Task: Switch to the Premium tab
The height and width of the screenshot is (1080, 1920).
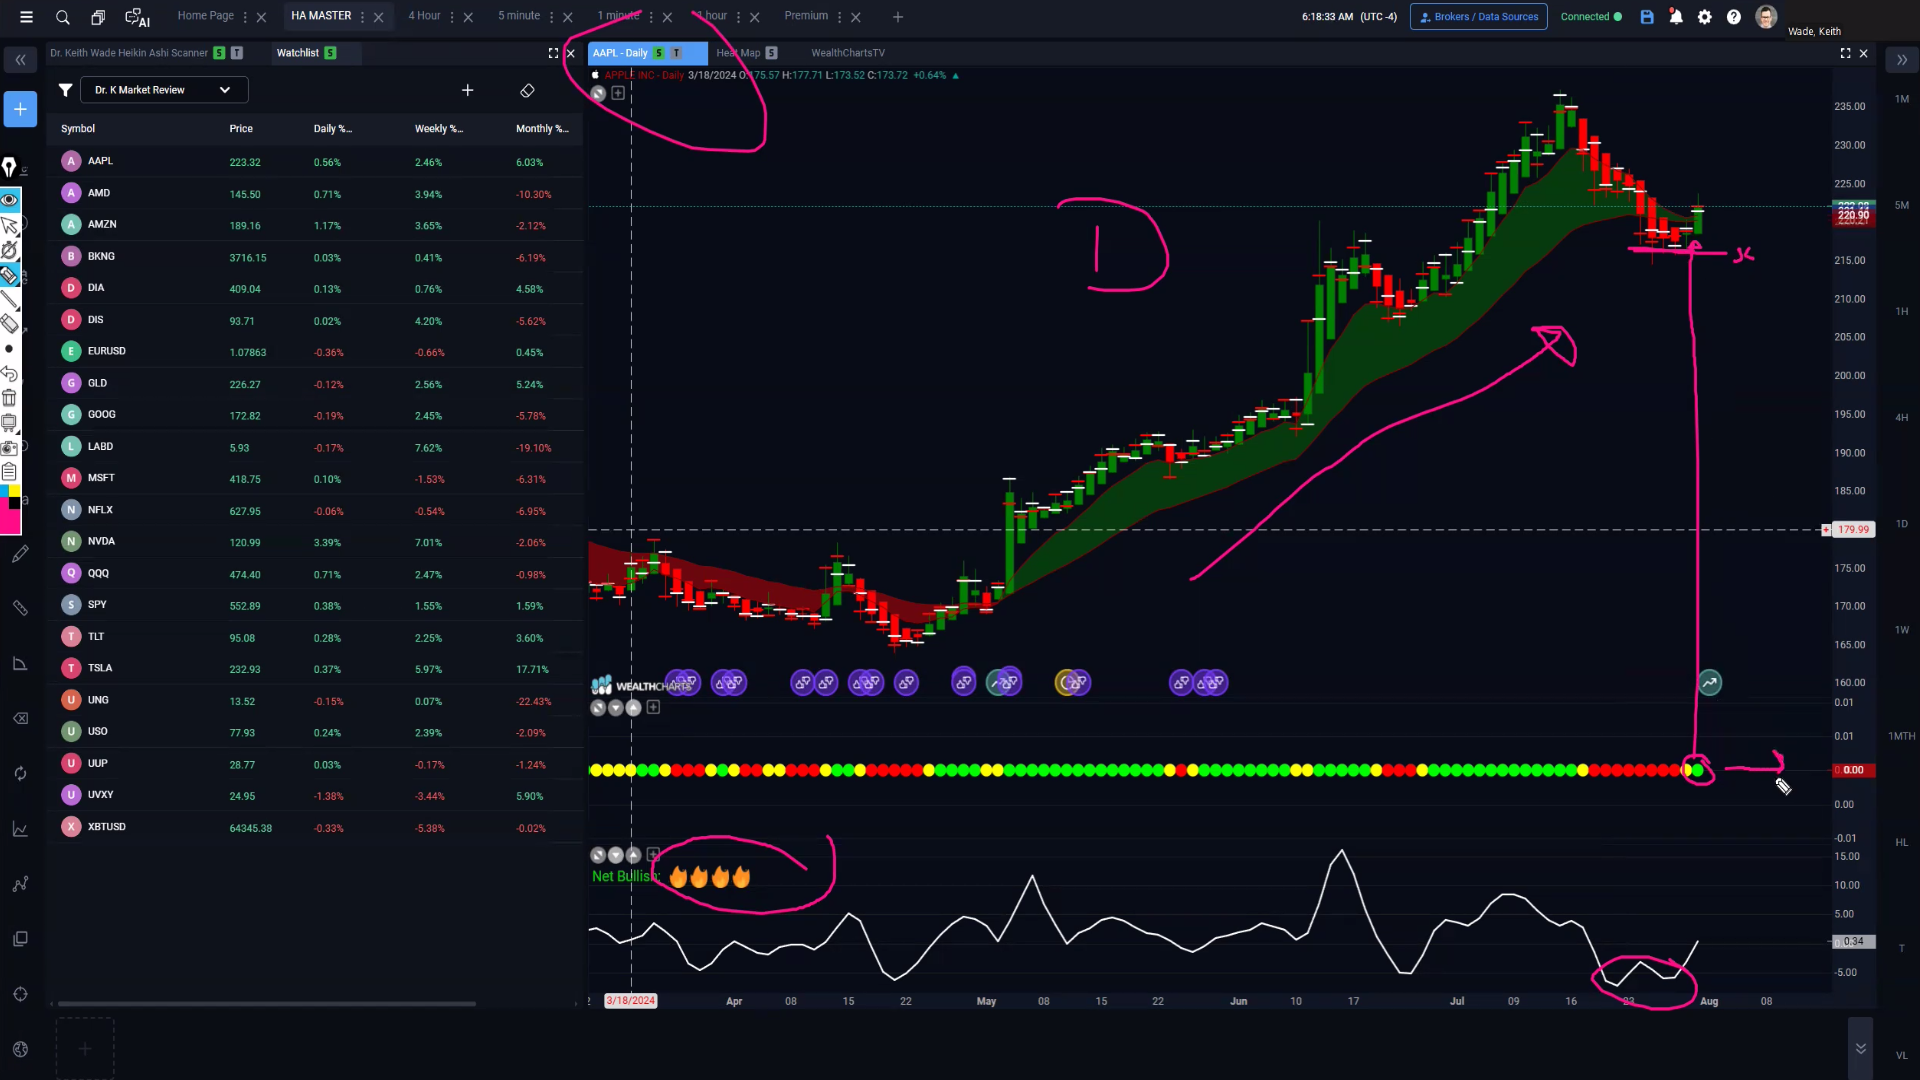Action: pyautogui.click(x=806, y=16)
